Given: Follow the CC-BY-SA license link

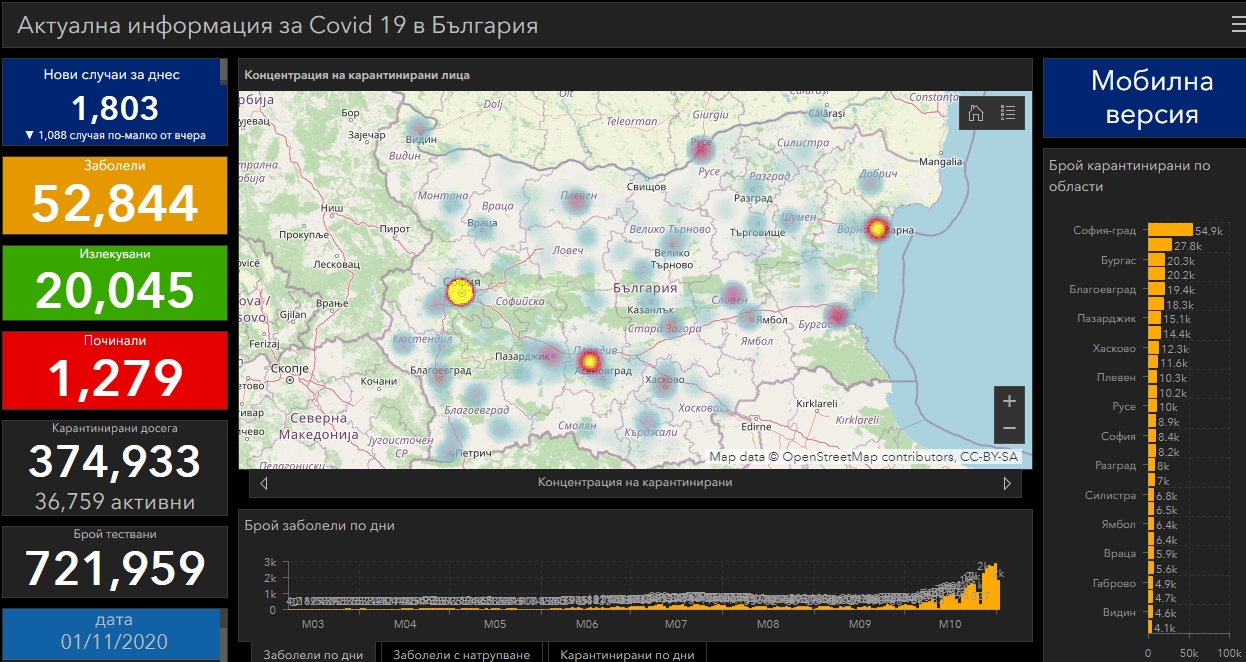Looking at the screenshot, I should (988, 457).
